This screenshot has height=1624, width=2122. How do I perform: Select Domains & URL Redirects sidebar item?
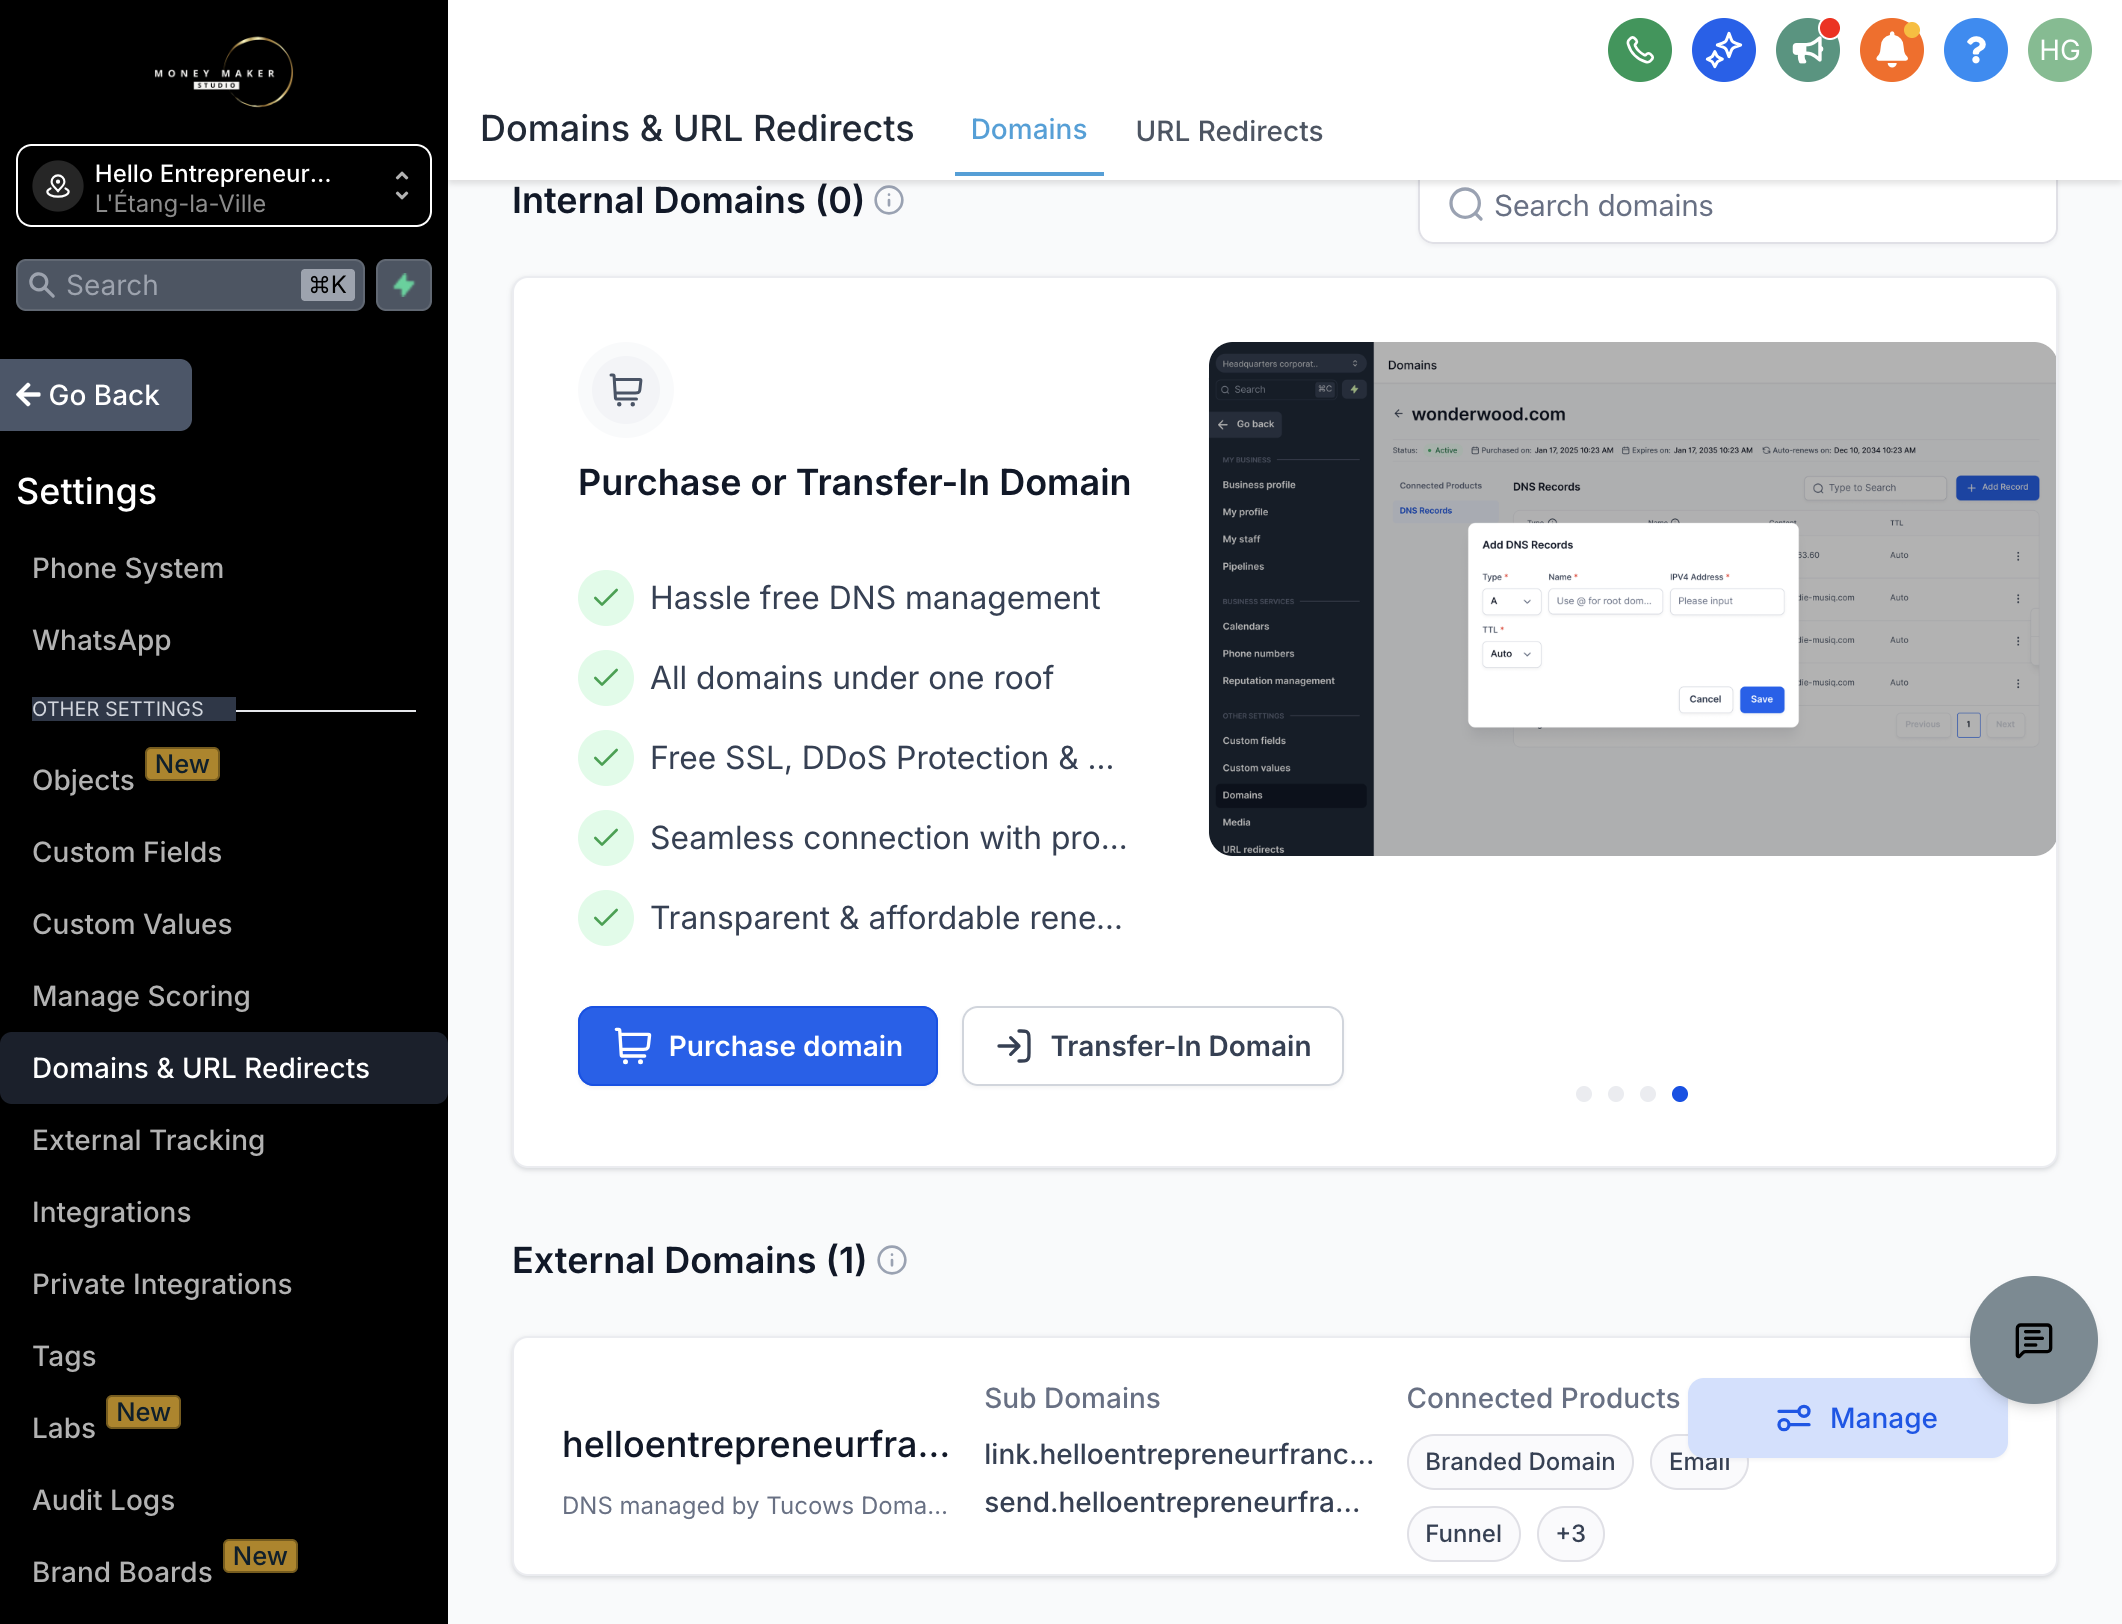224,1068
